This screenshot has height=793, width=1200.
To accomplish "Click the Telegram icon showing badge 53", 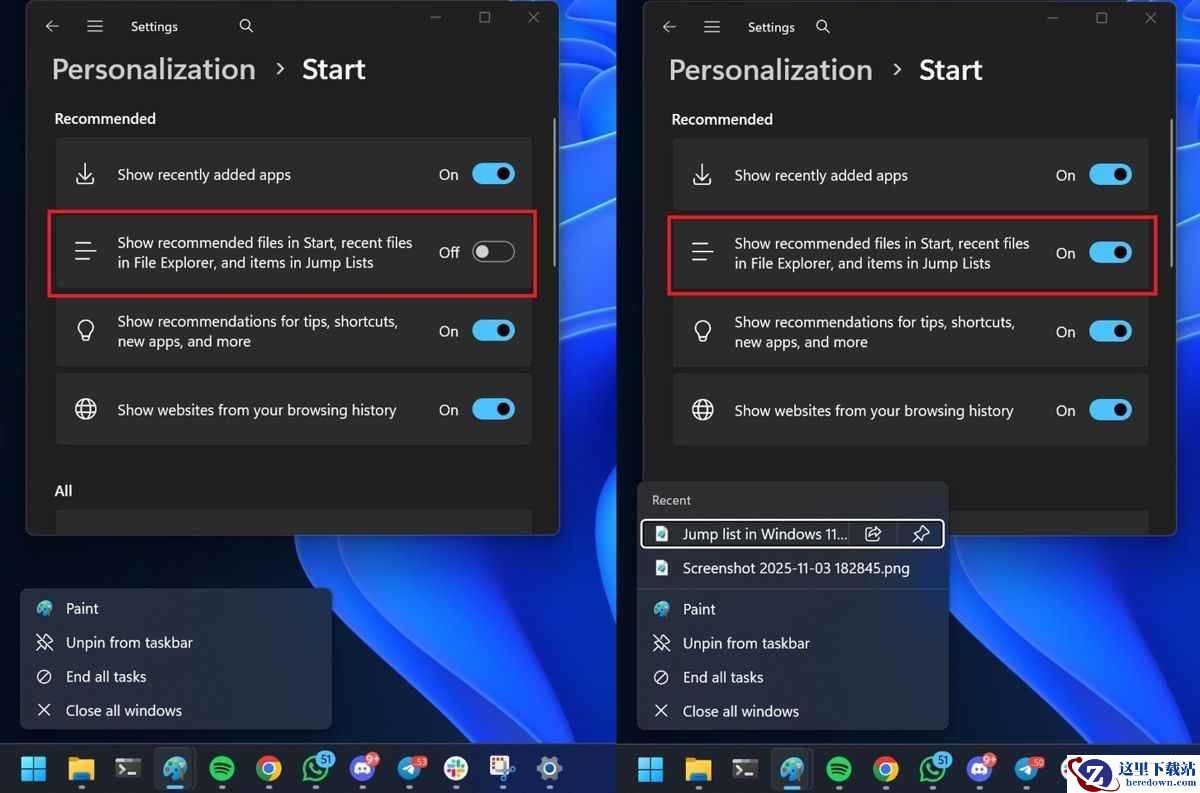I will [410, 768].
